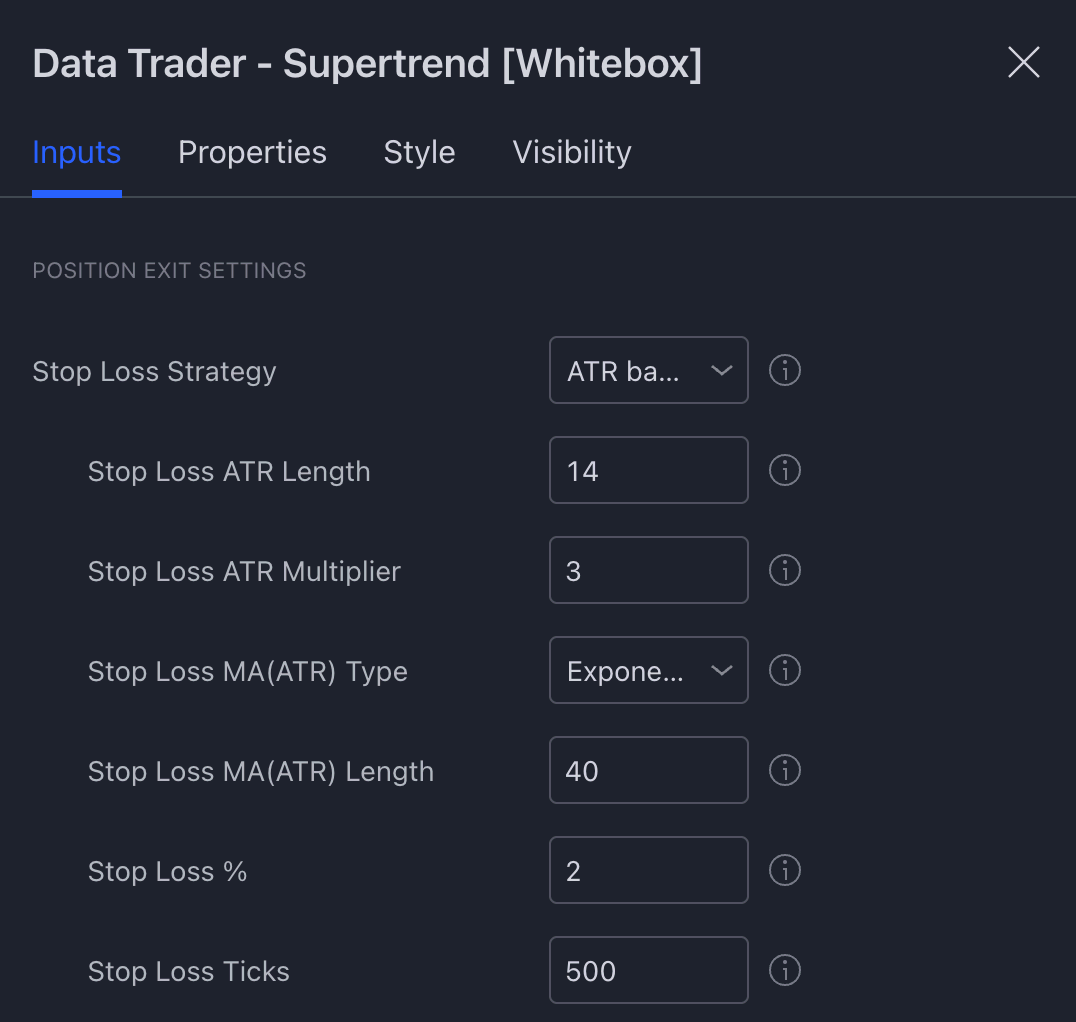Click the Stop Loss ATR Length field showing 14
The image size is (1076, 1022).
click(x=648, y=470)
